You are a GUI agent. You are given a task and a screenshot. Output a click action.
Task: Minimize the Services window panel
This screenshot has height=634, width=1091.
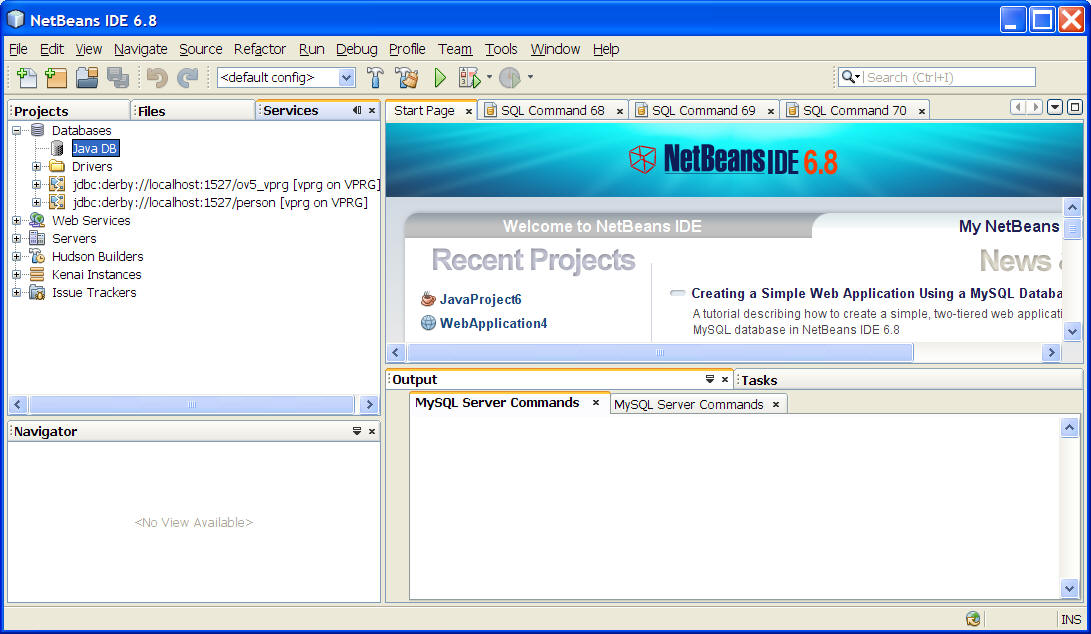coord(357,111)
